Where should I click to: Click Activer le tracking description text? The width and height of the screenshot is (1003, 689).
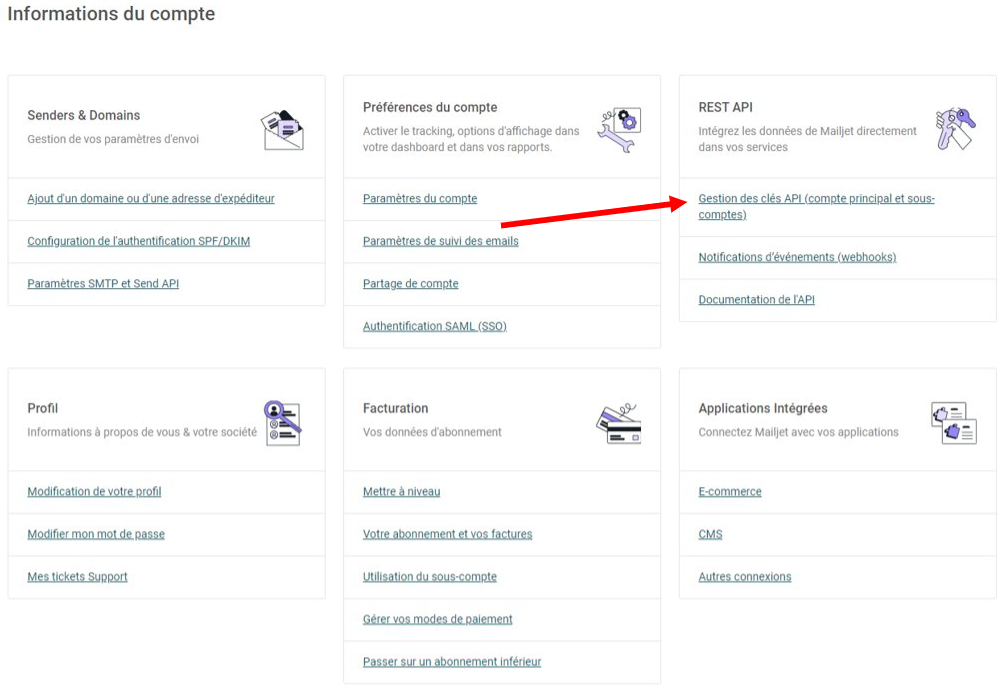click(471, 139)
